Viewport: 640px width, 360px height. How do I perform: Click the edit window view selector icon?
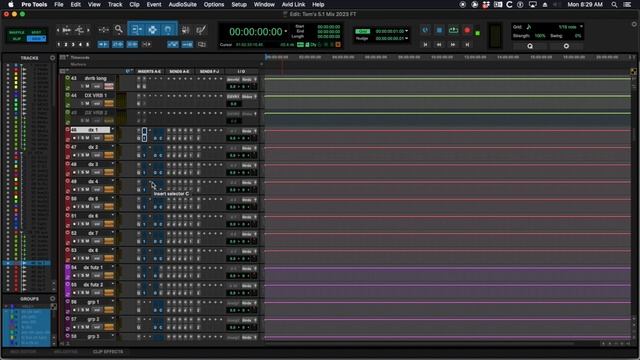[x=62, y=71]
